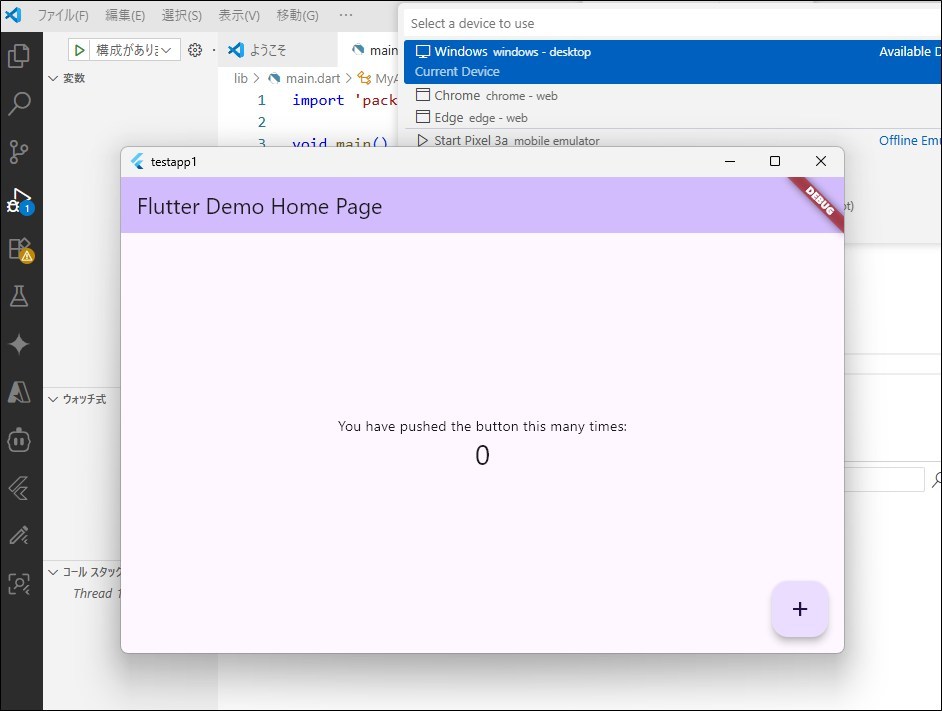Open the Testing flask icon
The width and height of the screenshot is (942, 711).
19,296
